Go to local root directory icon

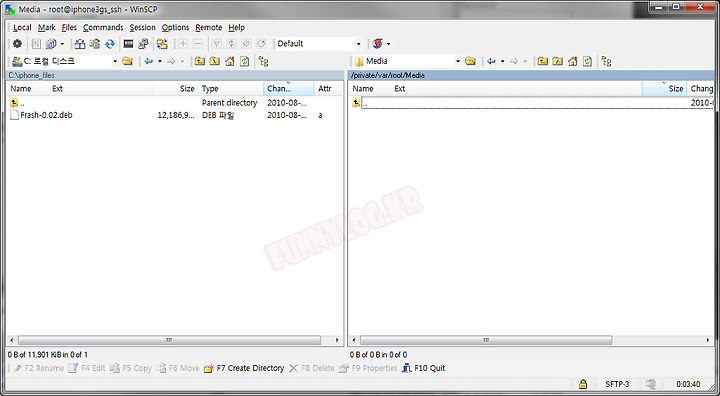(214, 61)
